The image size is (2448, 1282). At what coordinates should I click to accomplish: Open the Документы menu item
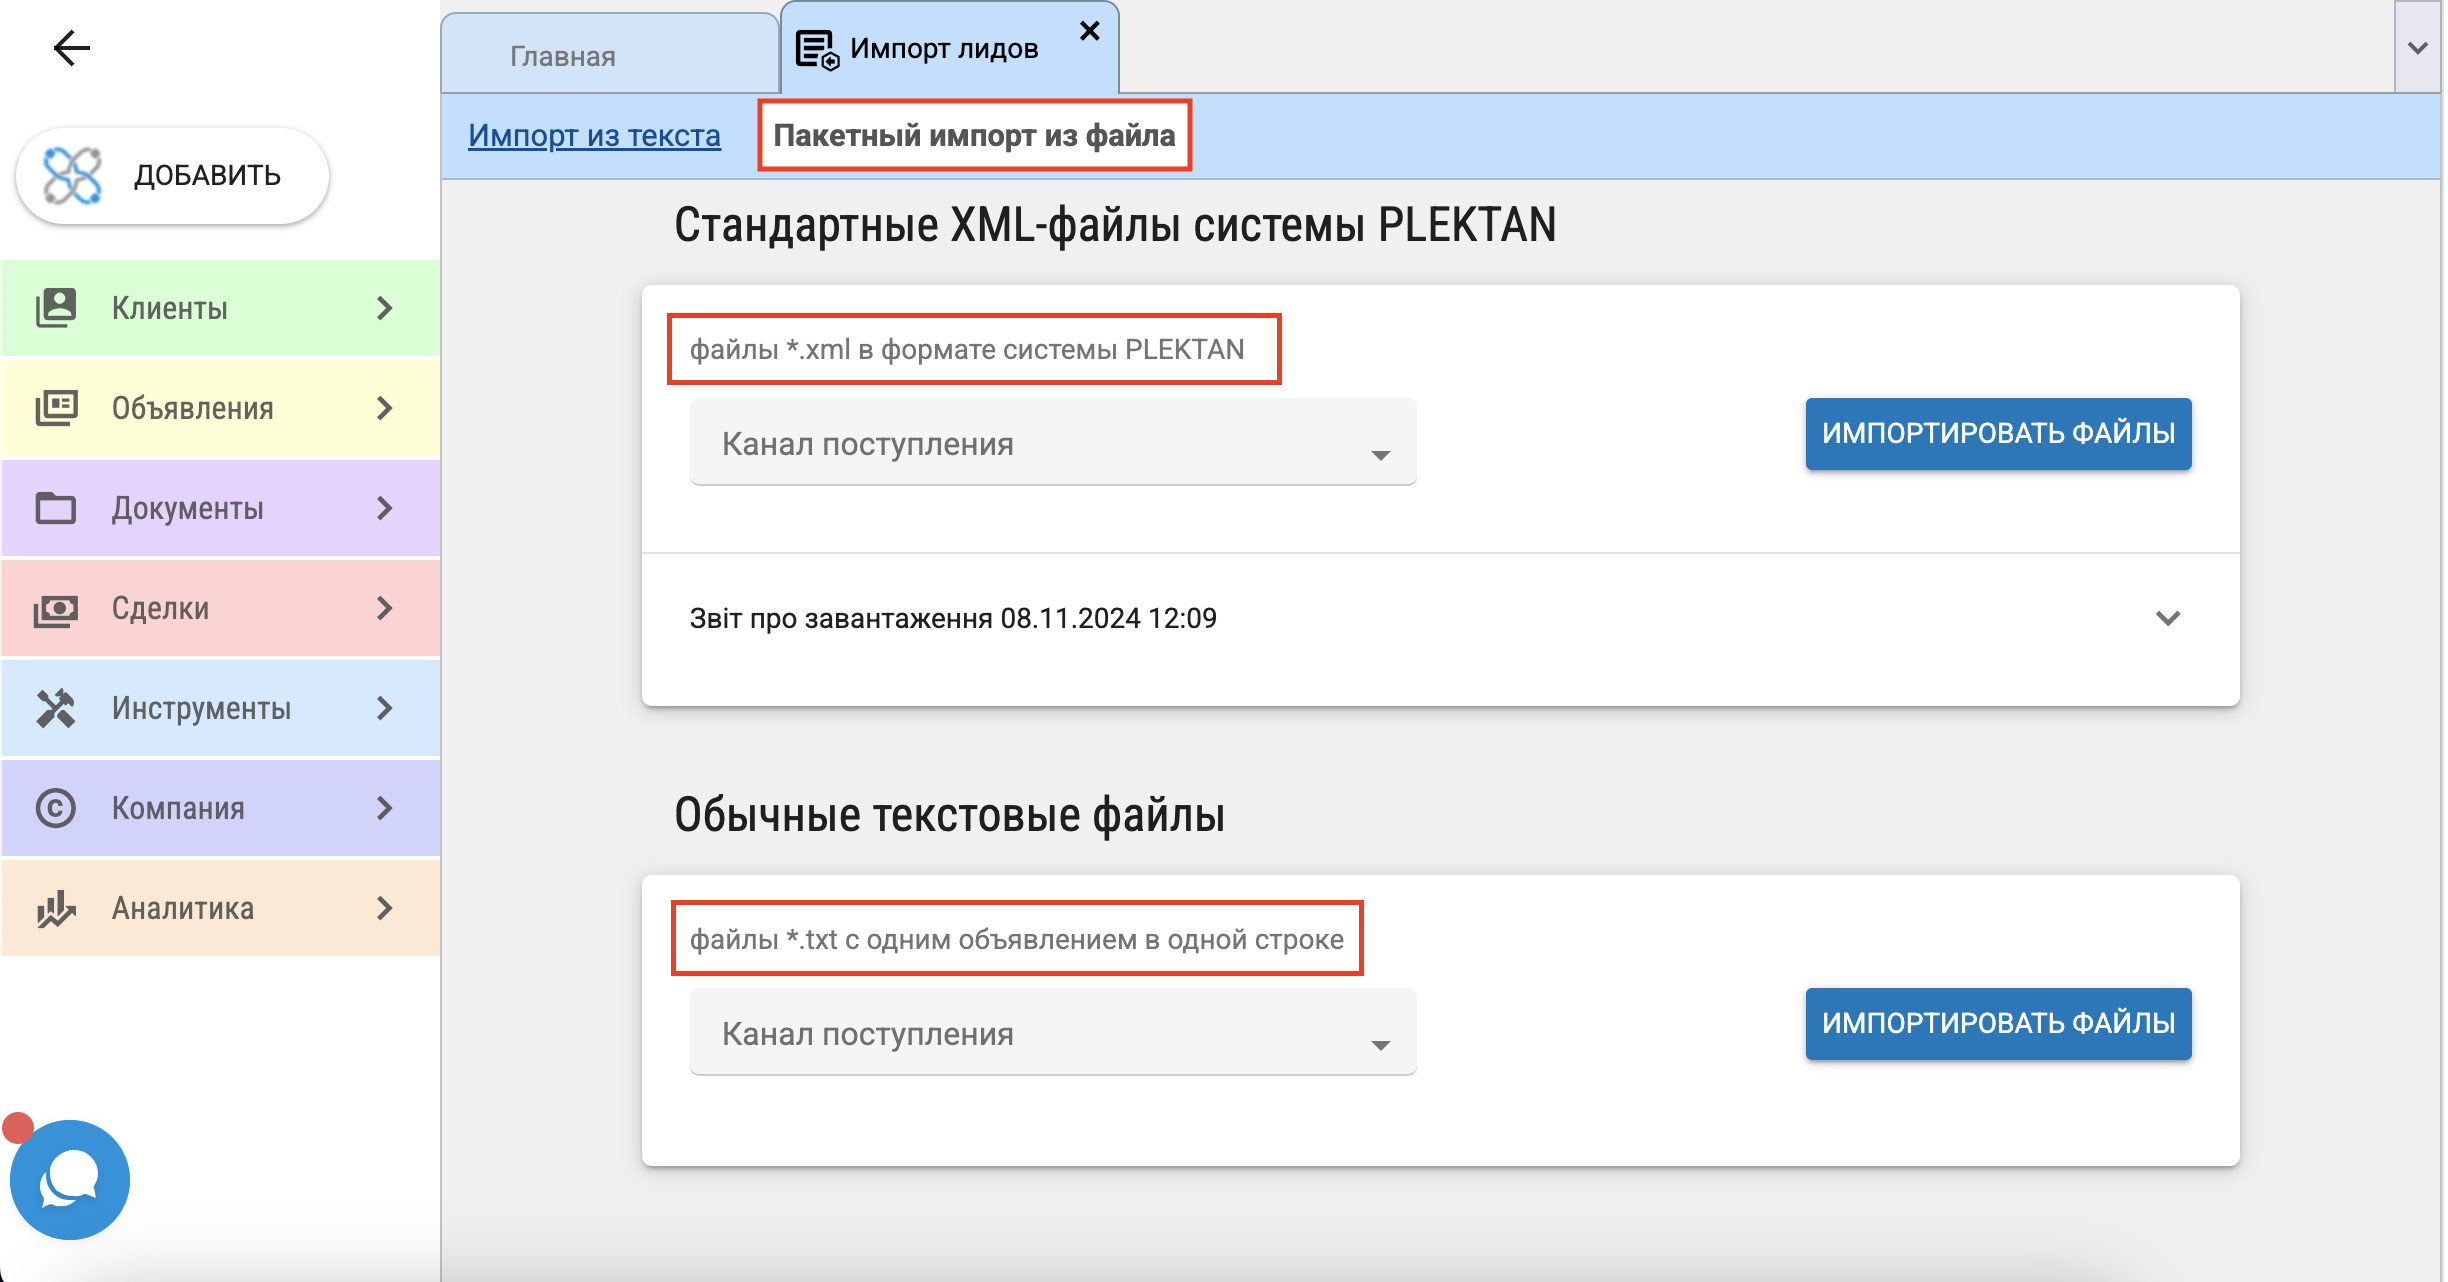point(220,508)
